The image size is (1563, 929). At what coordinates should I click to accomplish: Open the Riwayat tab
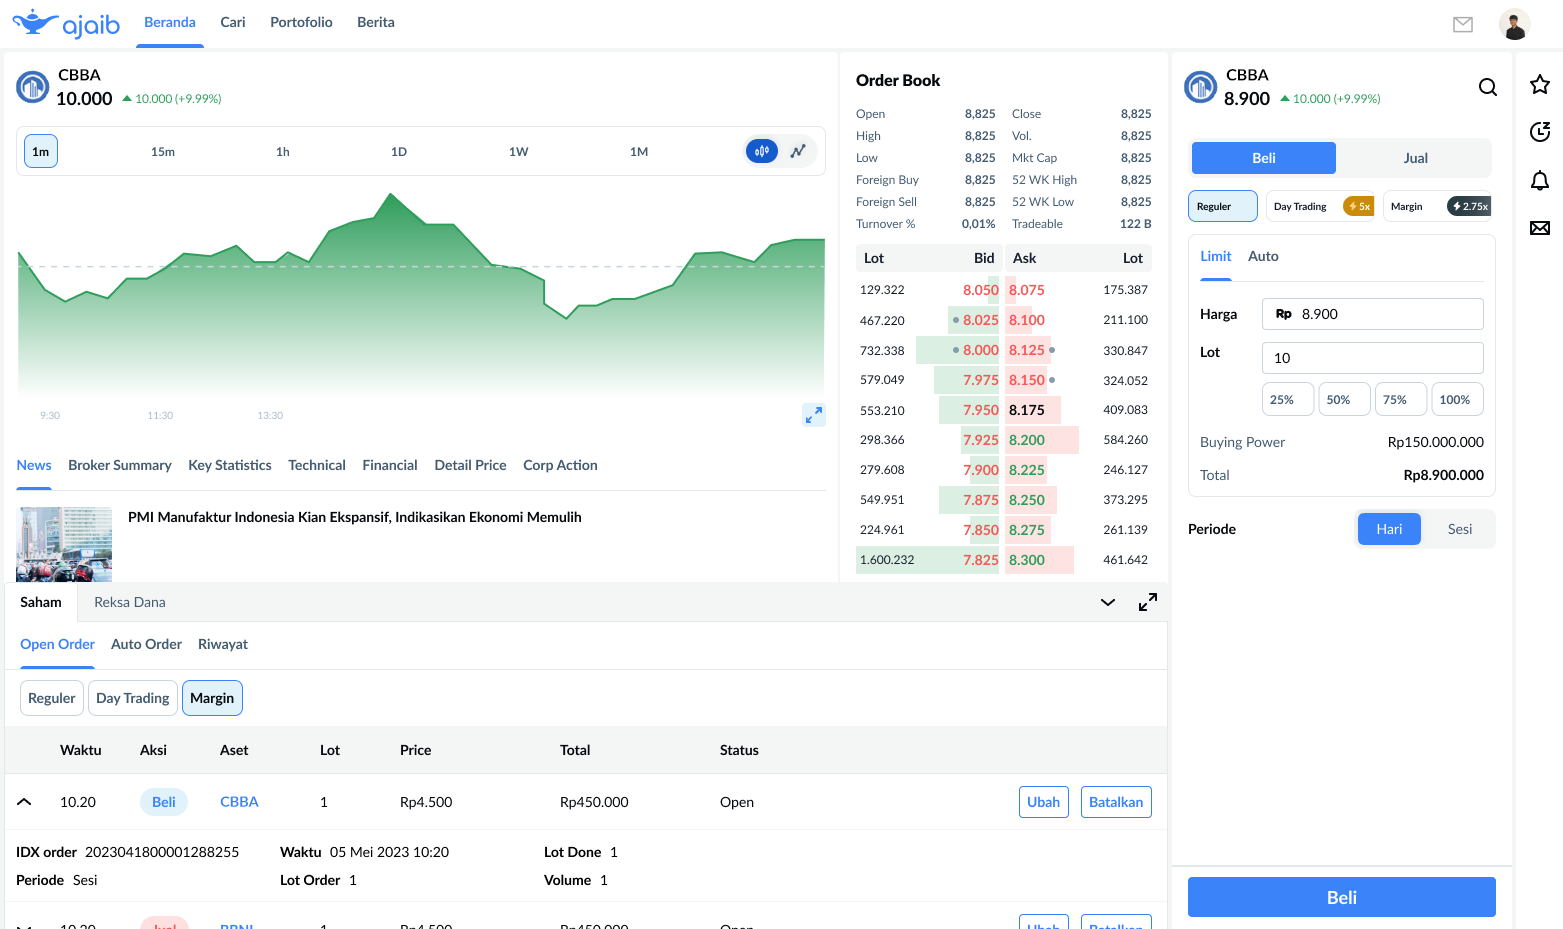(x=223, y=644)
